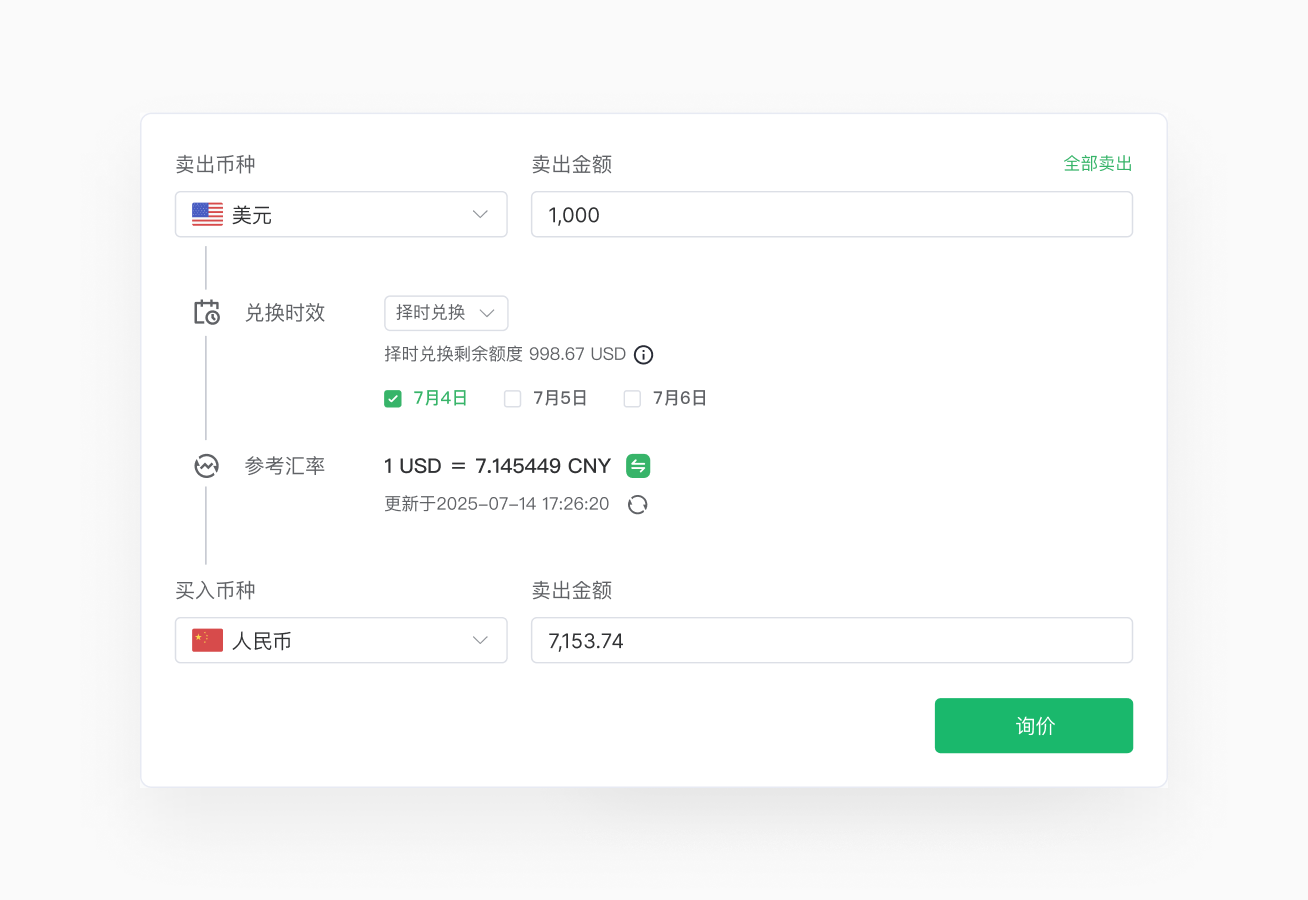Expand the 人民币 dropdown arrow

coord(480,641)
